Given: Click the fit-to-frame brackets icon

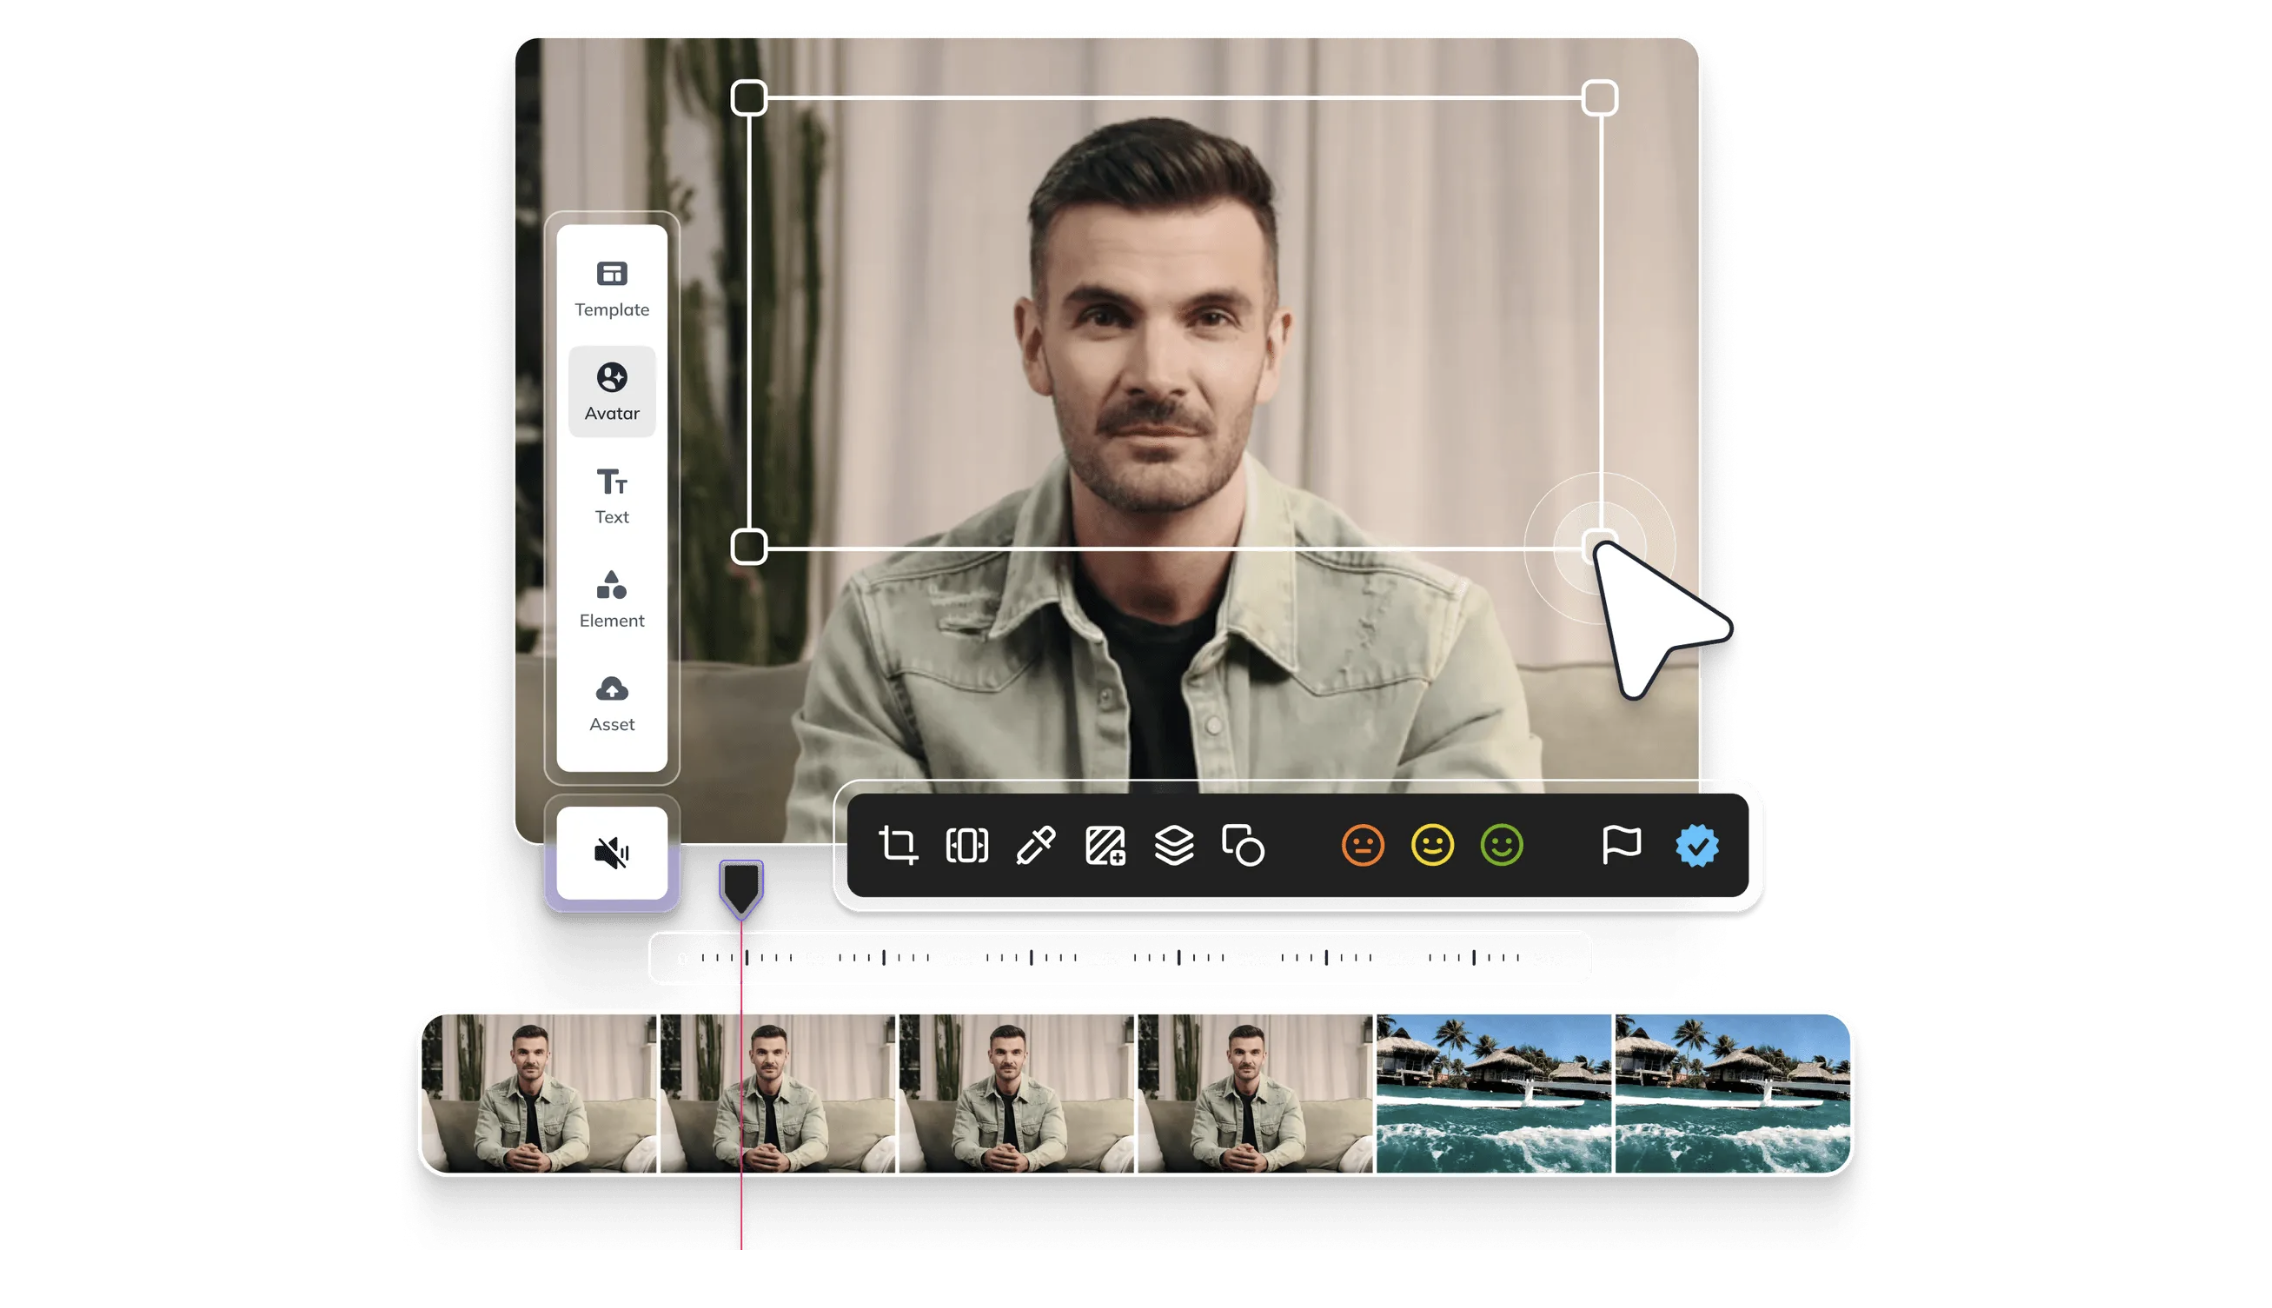Looking at the screenshot, I should [x=966, y=845].
